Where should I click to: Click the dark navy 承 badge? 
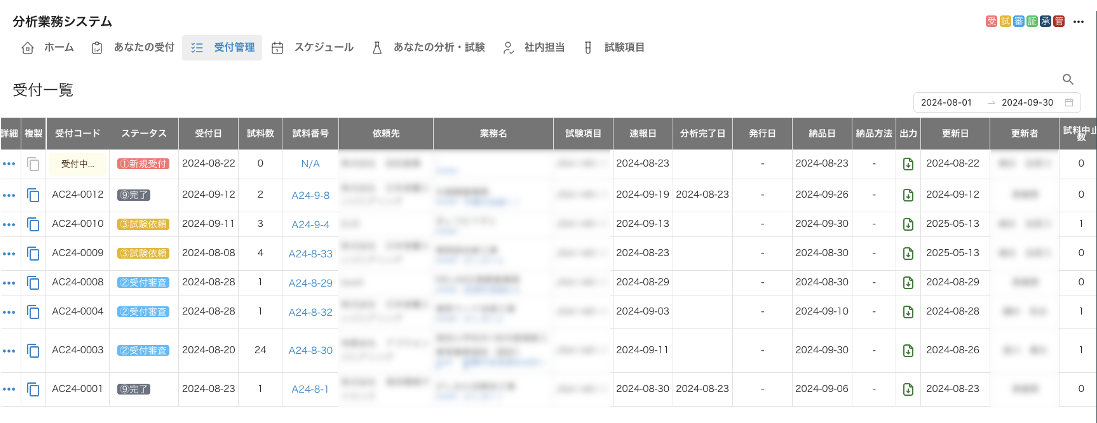1043,21
